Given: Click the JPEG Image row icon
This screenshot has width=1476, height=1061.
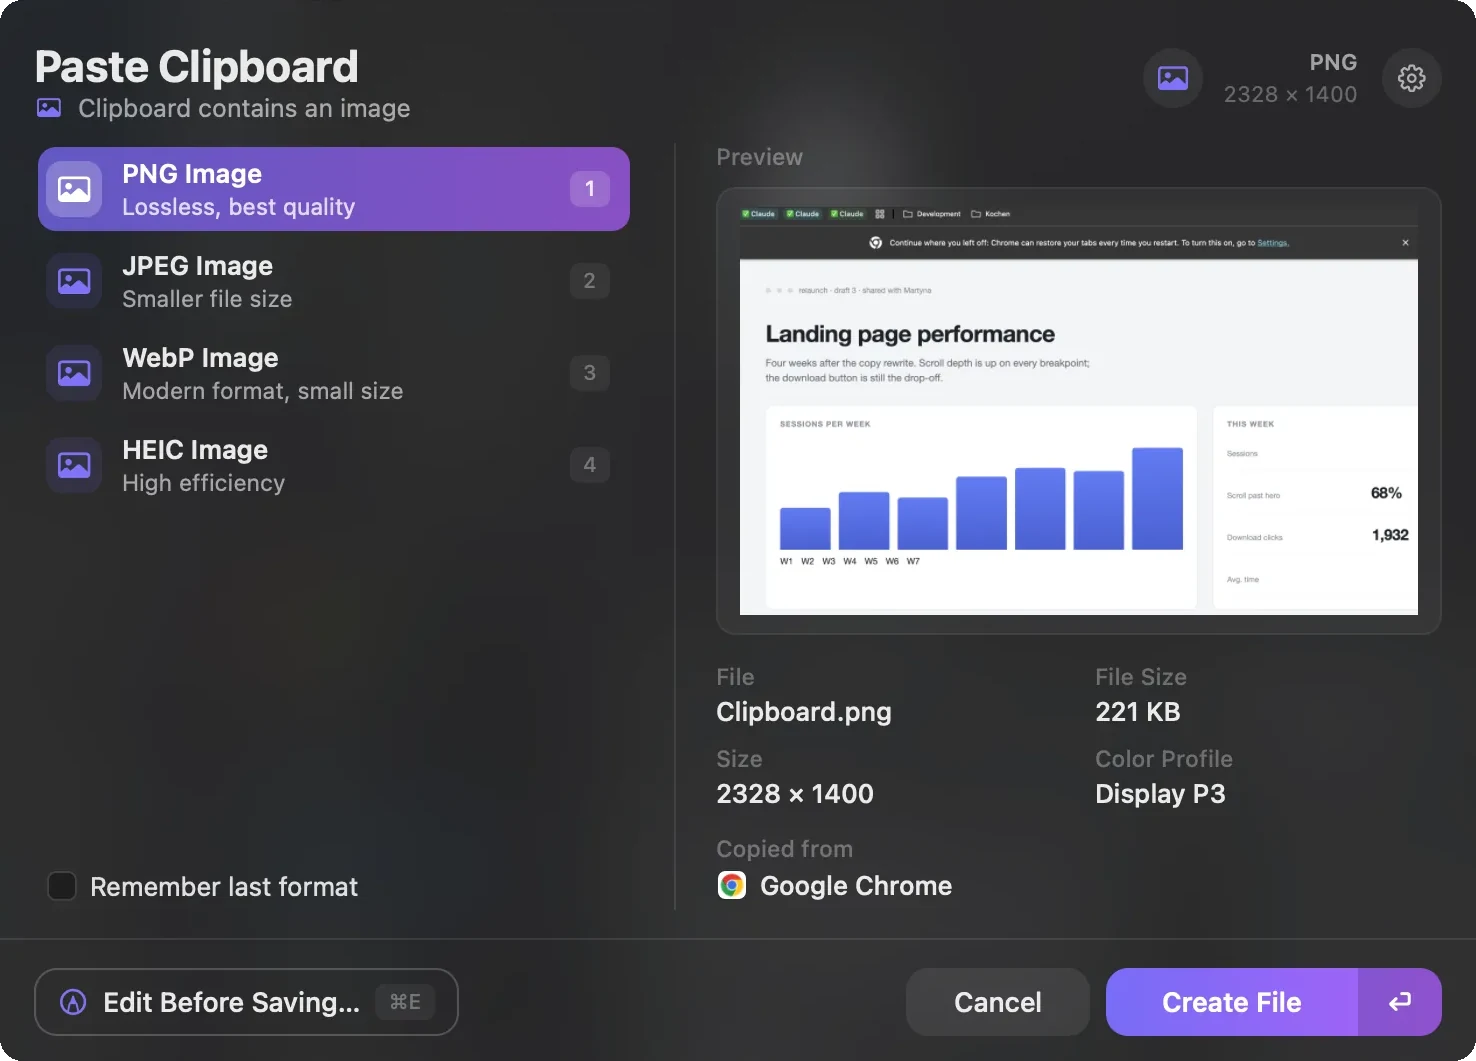Looking at the screenshot, I should (74, 281).
